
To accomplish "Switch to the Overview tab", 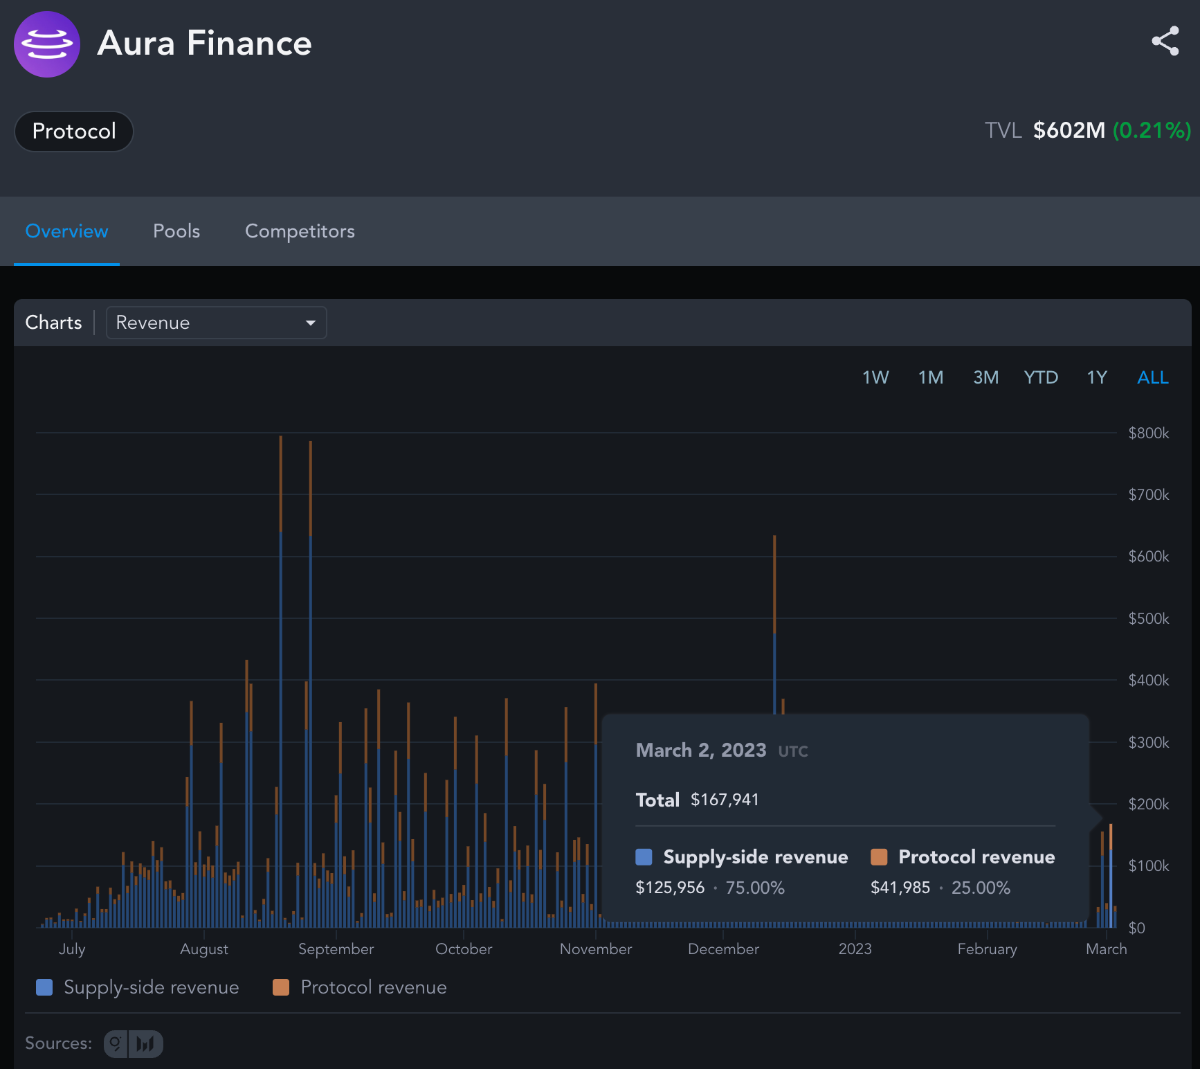I will pos(67,231).
